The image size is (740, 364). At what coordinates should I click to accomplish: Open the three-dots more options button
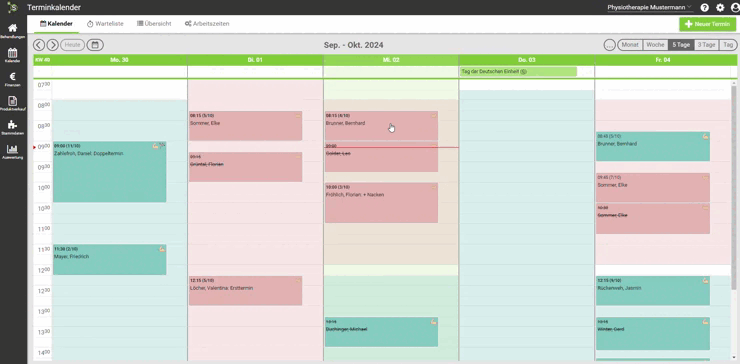pyautogui.click(x=610, y=45)
